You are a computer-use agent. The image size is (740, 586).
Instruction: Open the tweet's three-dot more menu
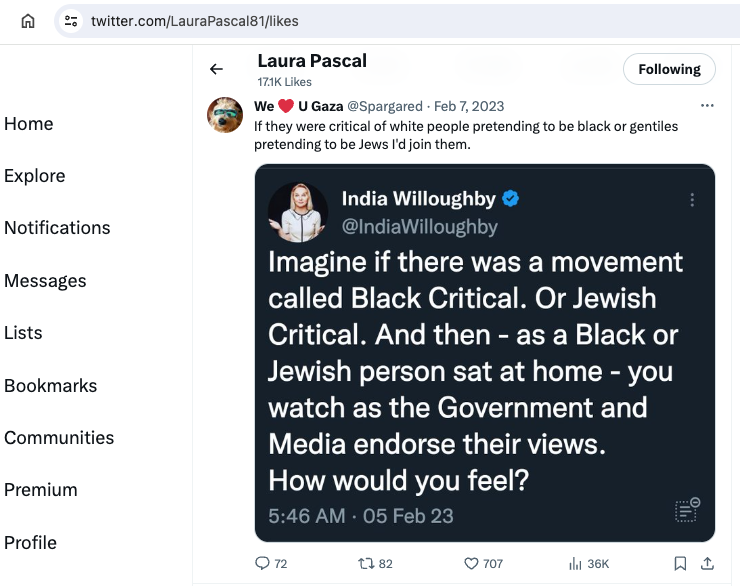tap(707, 105)
